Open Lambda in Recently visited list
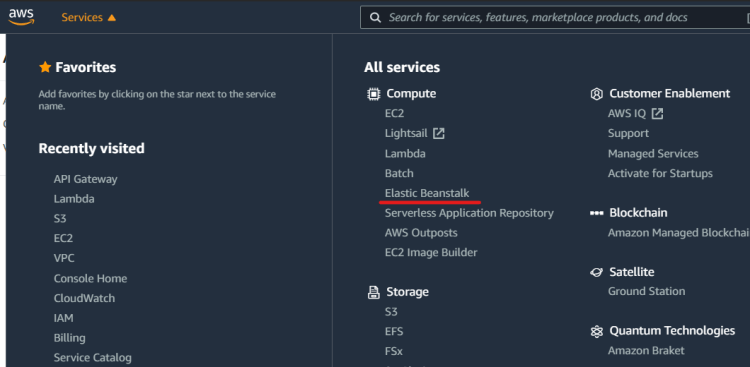The width and height of the screenshot is (750, 367). coord(74,199)
